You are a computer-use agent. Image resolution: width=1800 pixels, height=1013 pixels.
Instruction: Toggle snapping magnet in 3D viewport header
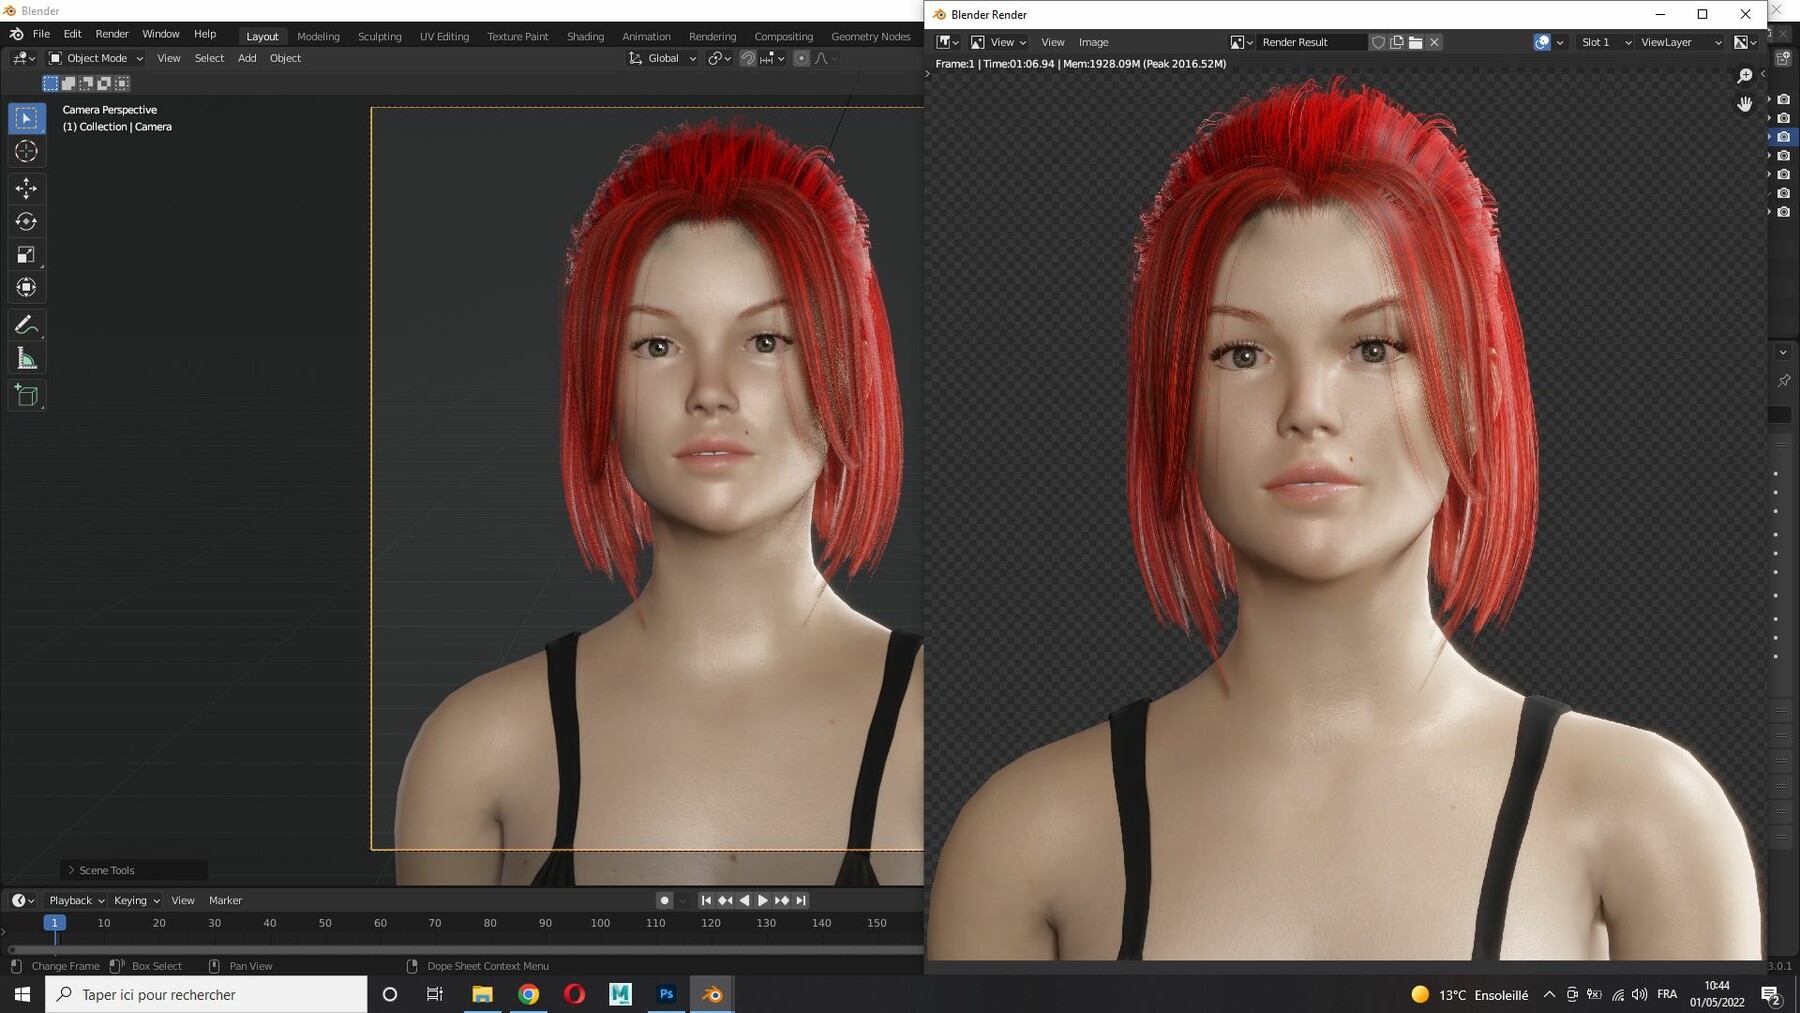point(748,58)
